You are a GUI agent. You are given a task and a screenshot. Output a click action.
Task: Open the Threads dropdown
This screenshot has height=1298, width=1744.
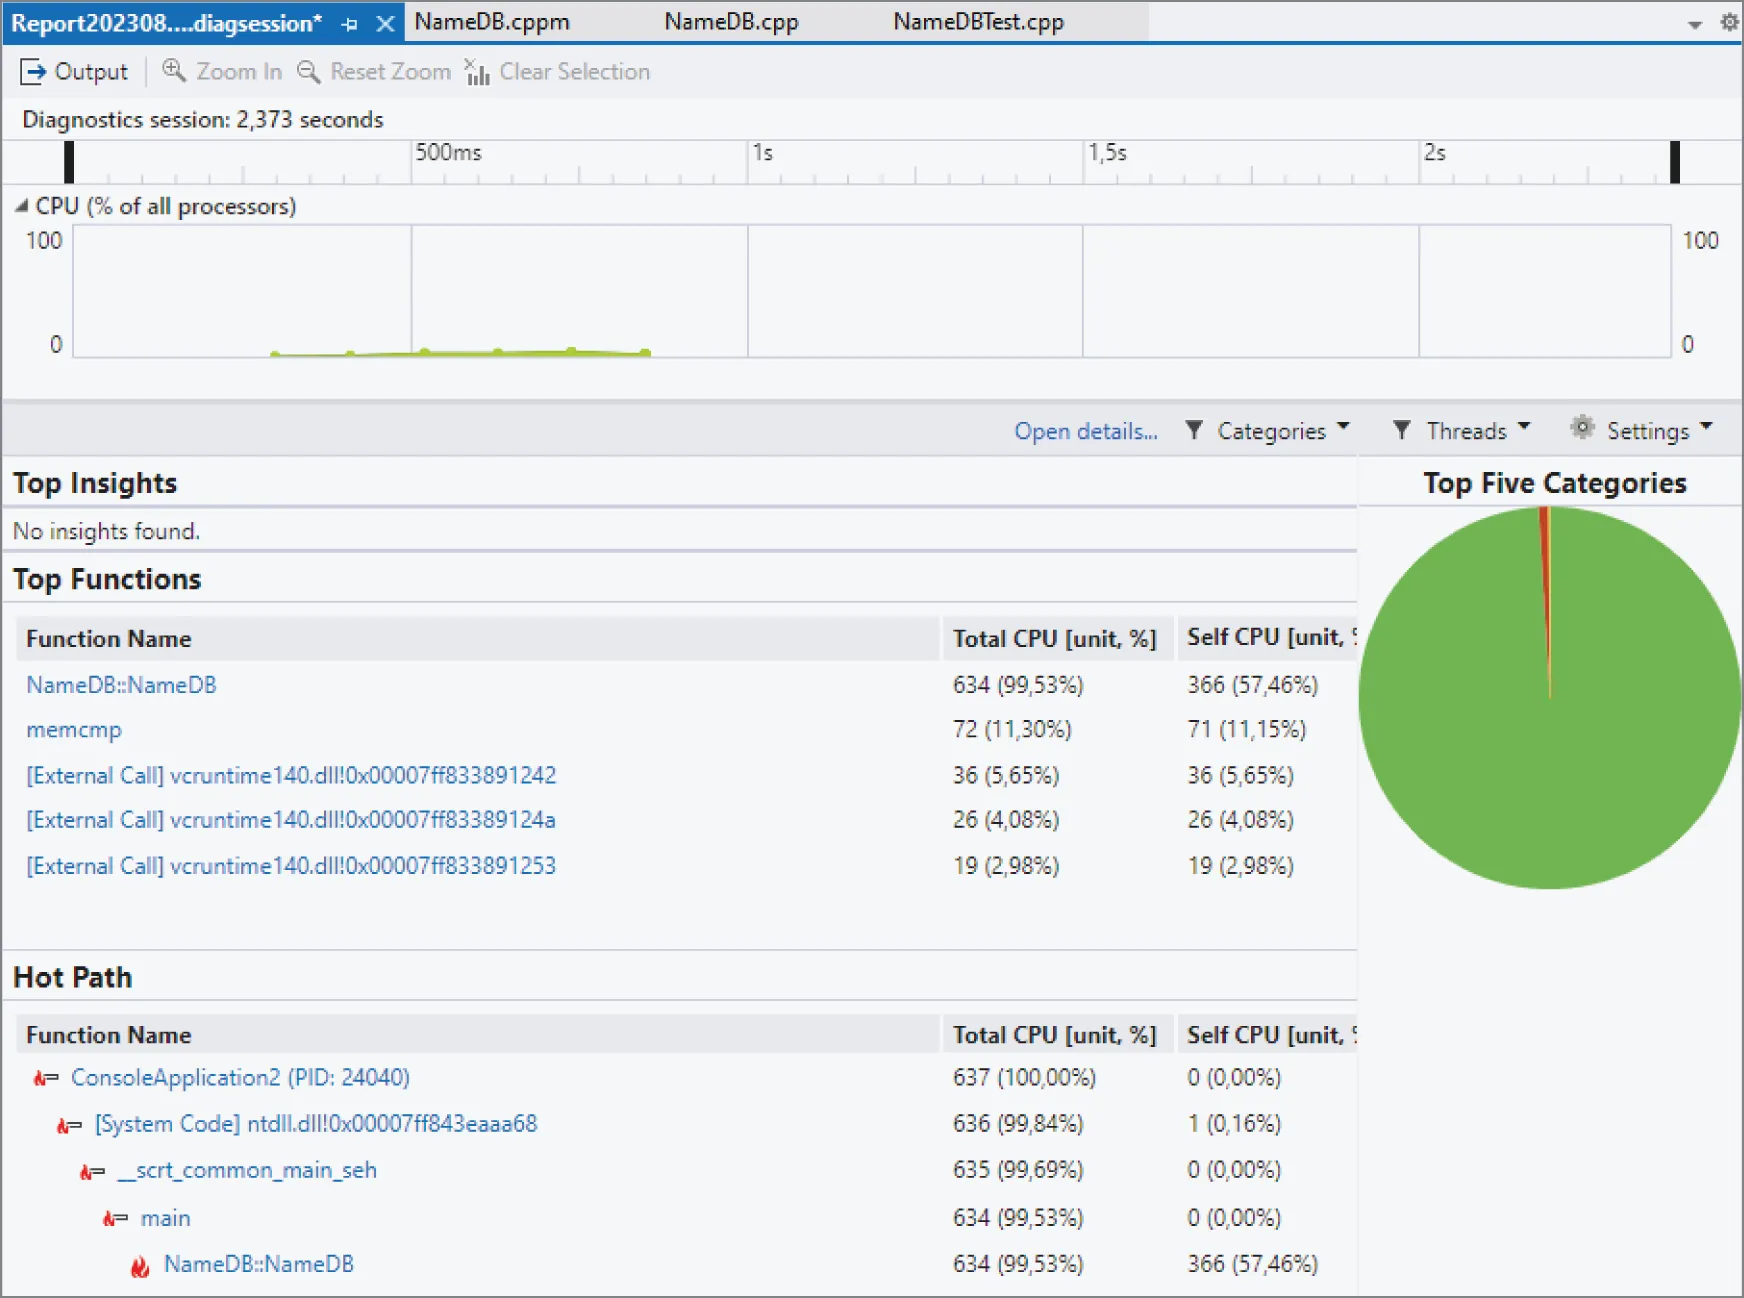click(x=1524, y=430)
